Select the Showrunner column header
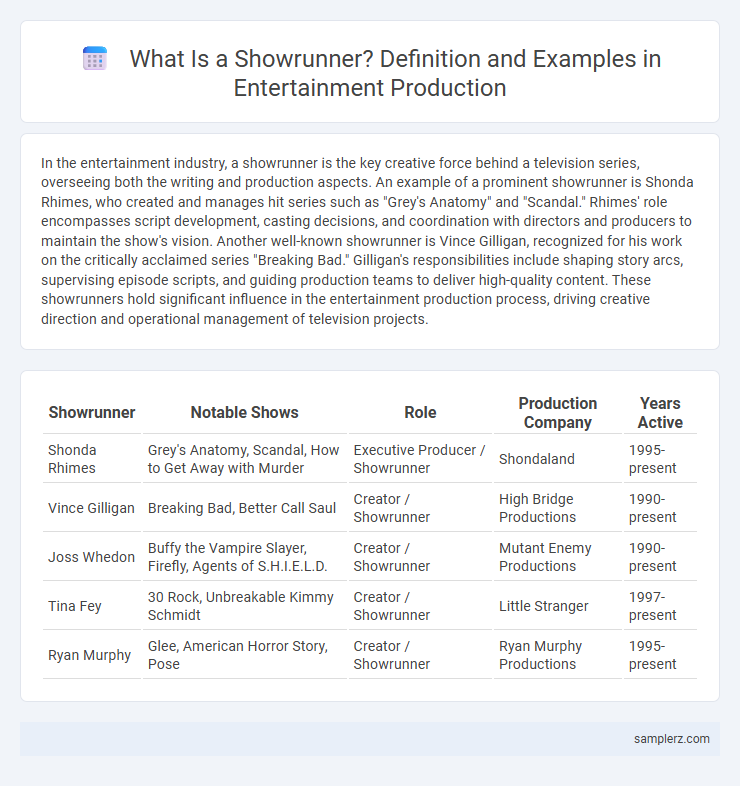 point(92,413)
